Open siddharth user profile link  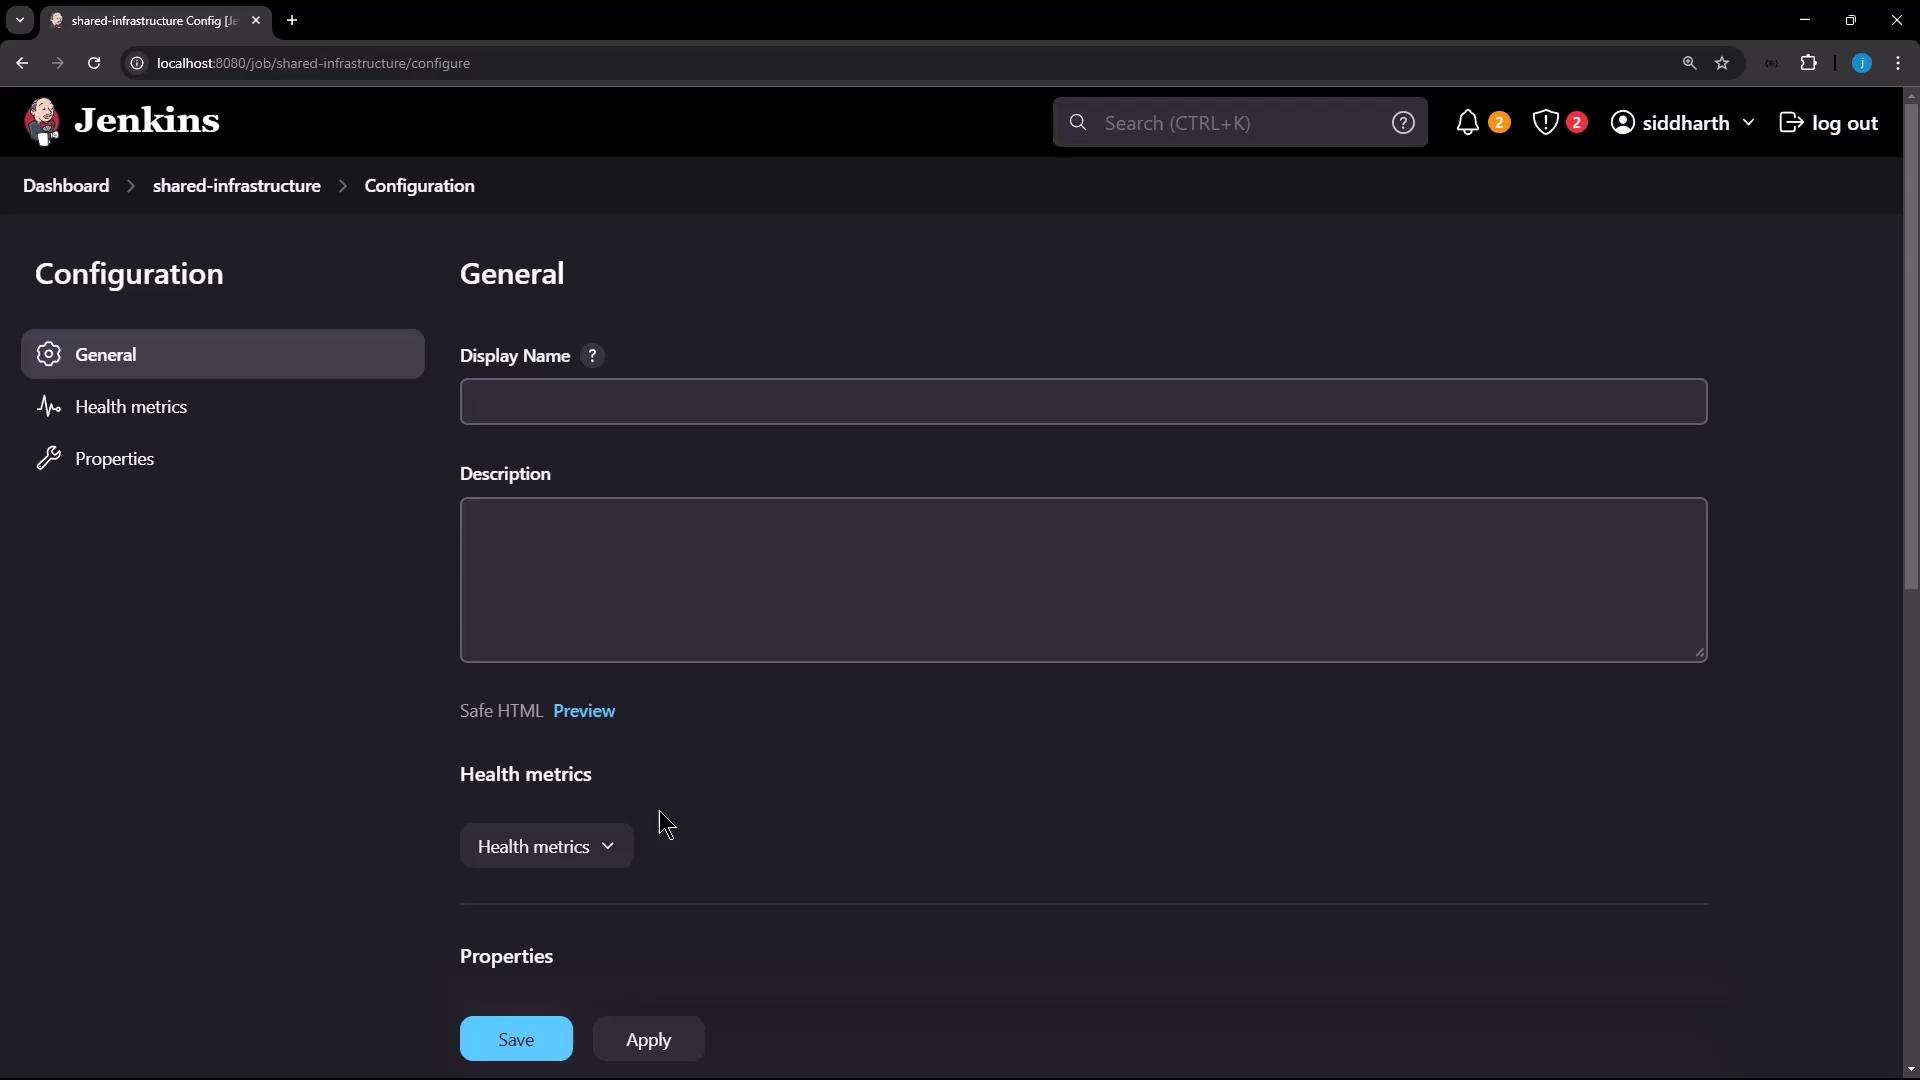[x=1685, y=123]
